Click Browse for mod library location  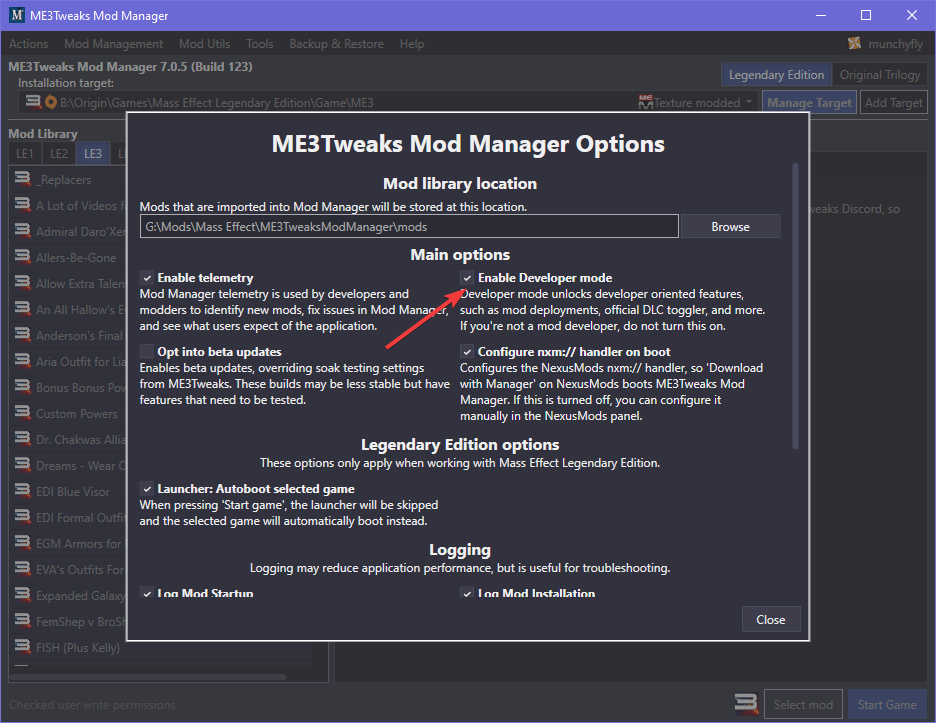click(x=730, y=226)
